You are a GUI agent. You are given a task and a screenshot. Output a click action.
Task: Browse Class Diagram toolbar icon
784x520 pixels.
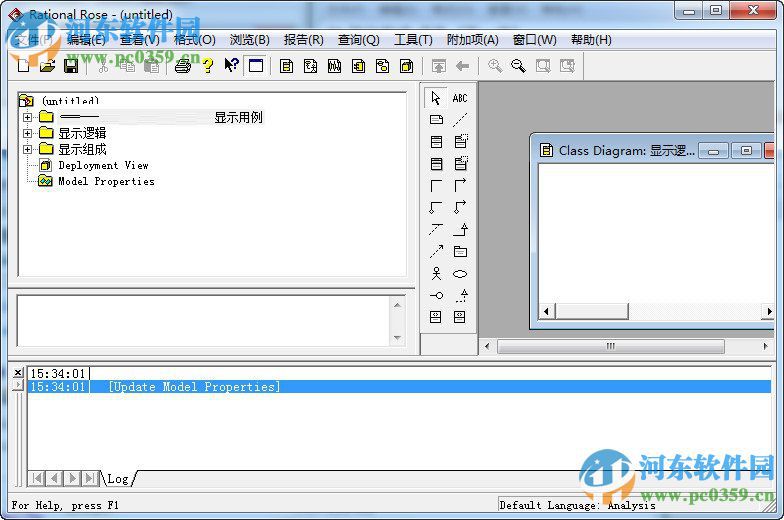coord(286,66)
